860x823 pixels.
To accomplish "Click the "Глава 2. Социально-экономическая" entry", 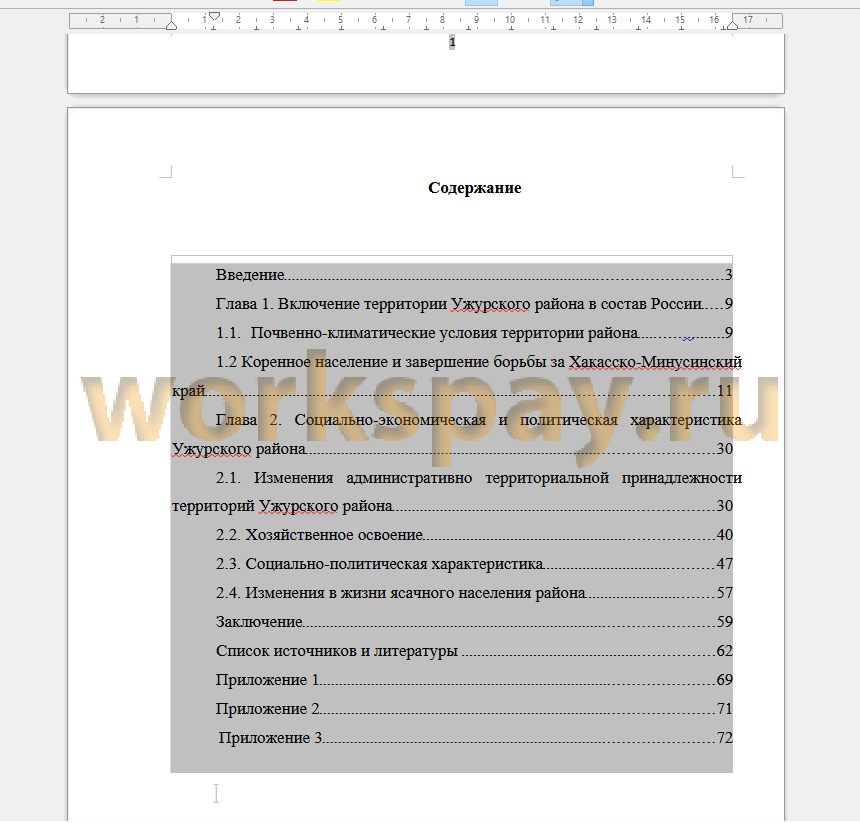I will click(457, 434).
